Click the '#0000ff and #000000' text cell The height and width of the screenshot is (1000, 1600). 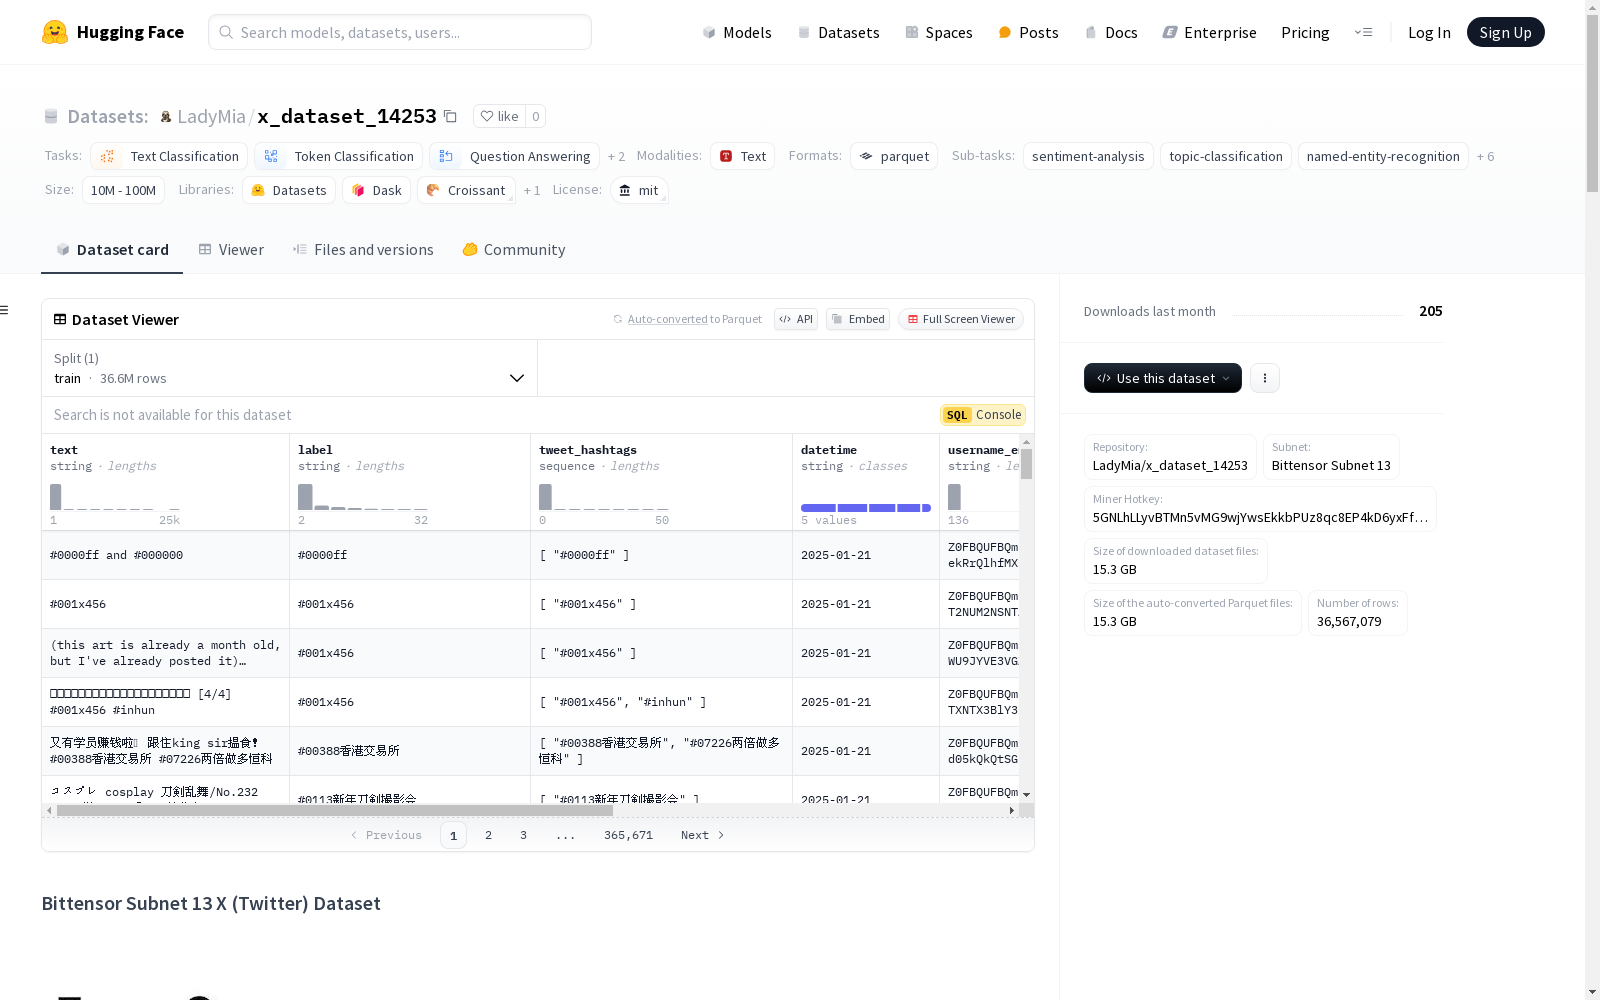pyautogui.click(x=166, y=555)
